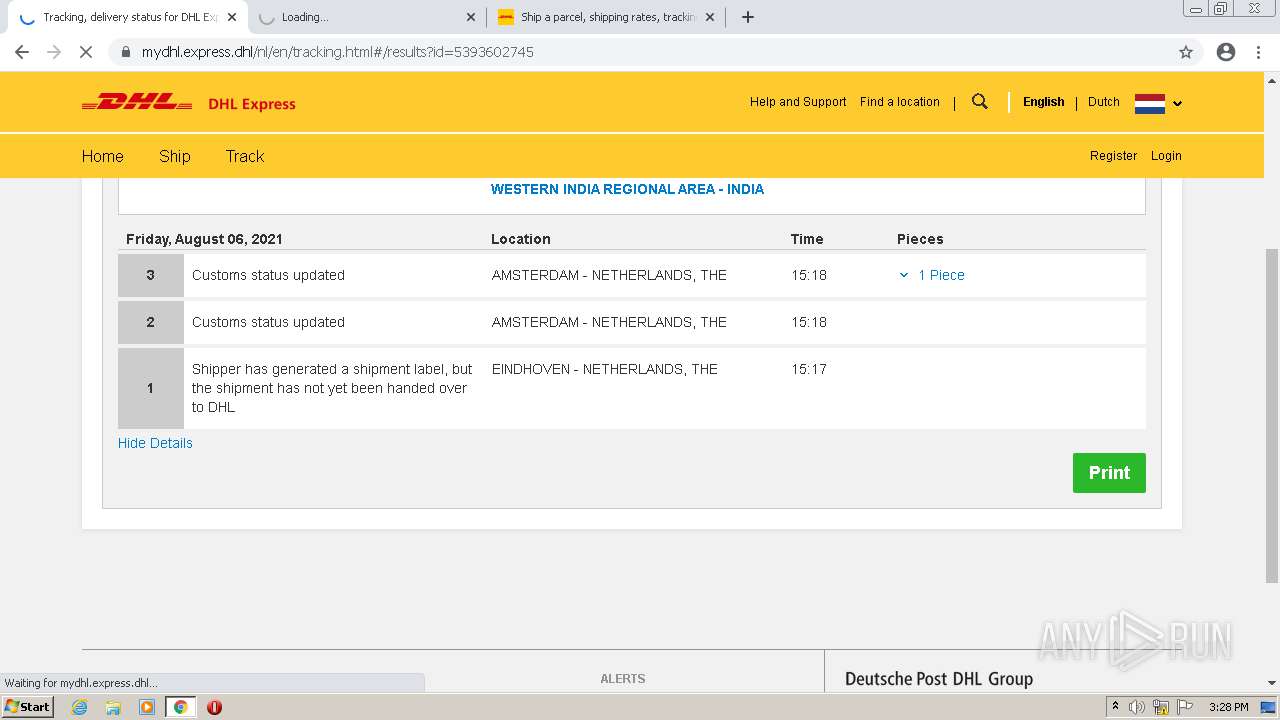Click the browser forward arrow
The image size is (1280, 720).
click(x=54, y=52)
